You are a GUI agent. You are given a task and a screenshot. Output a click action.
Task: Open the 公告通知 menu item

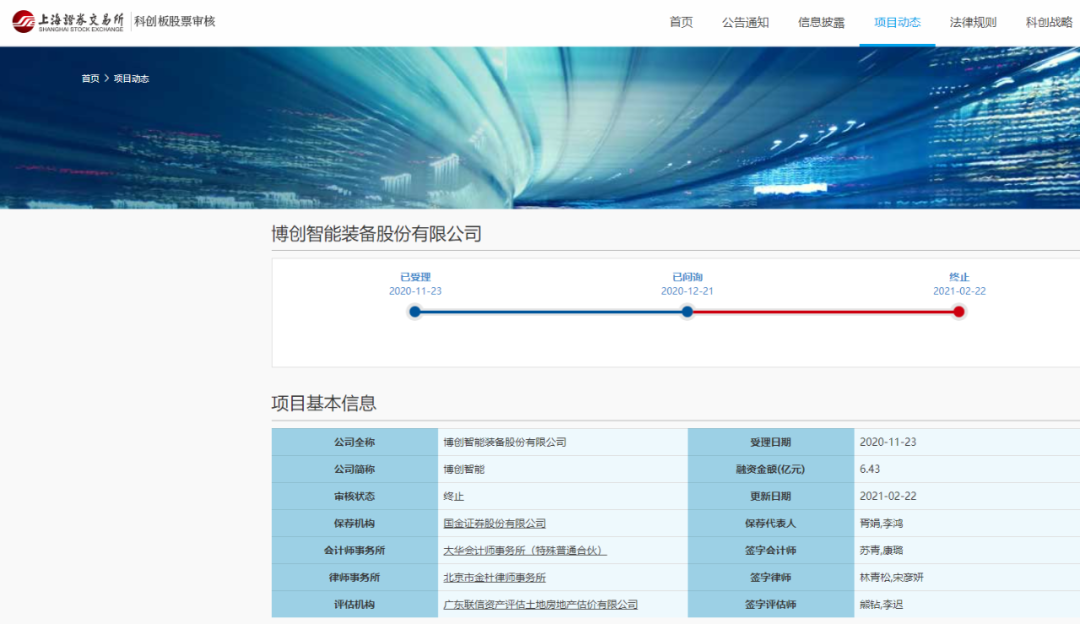click(745, 22)
